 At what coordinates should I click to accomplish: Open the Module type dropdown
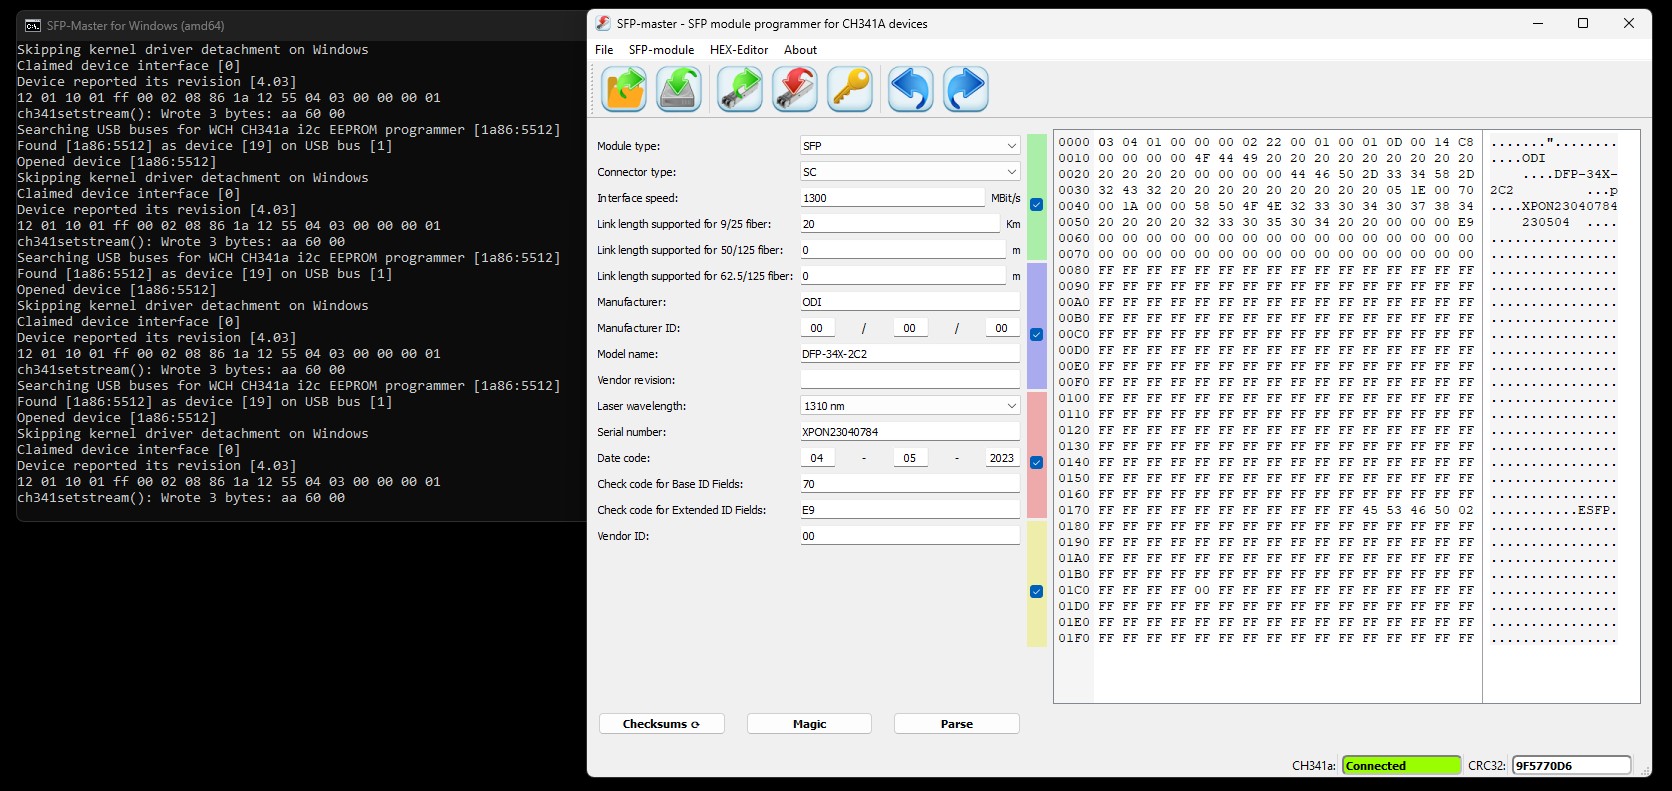coord(909,146)
